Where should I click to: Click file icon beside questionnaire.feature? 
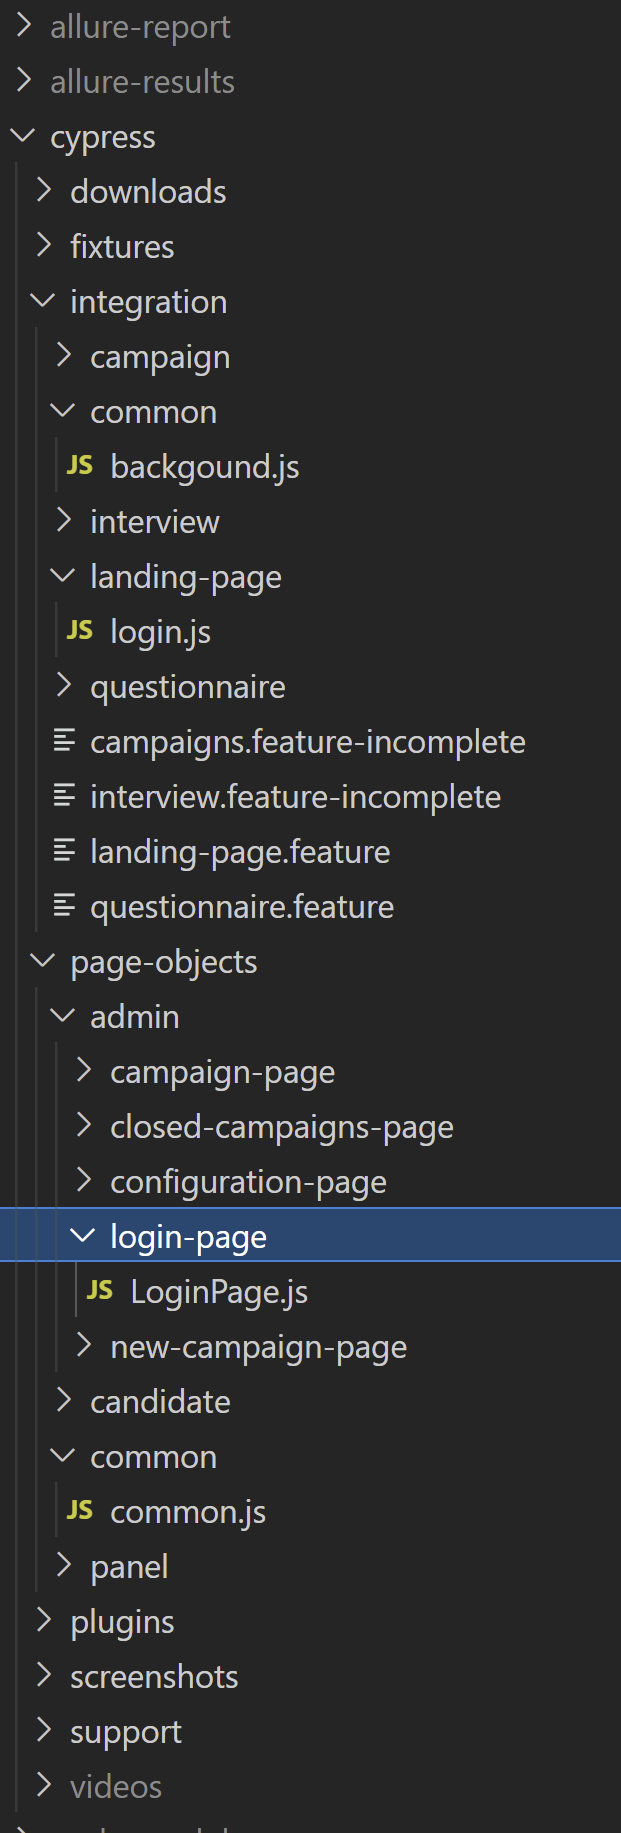click(64, 906)
